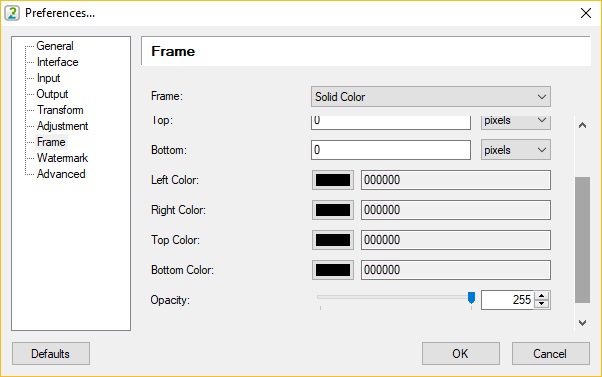Go to the Input settings
The height and width of the screenshot is (377, 602).
(x=48, y=78)
